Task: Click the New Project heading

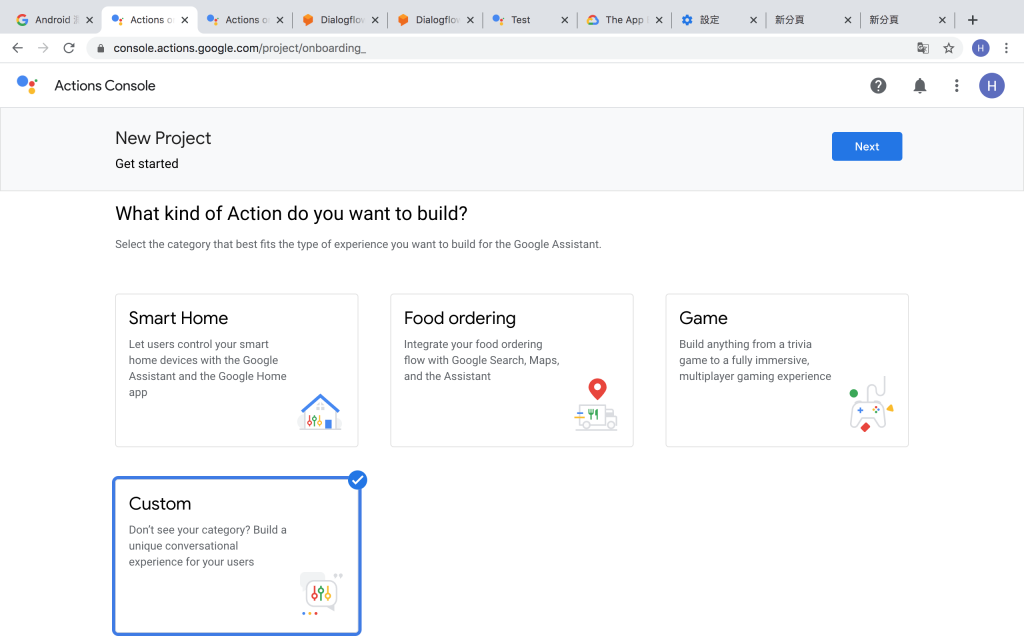Action: (x=163, y=138)
